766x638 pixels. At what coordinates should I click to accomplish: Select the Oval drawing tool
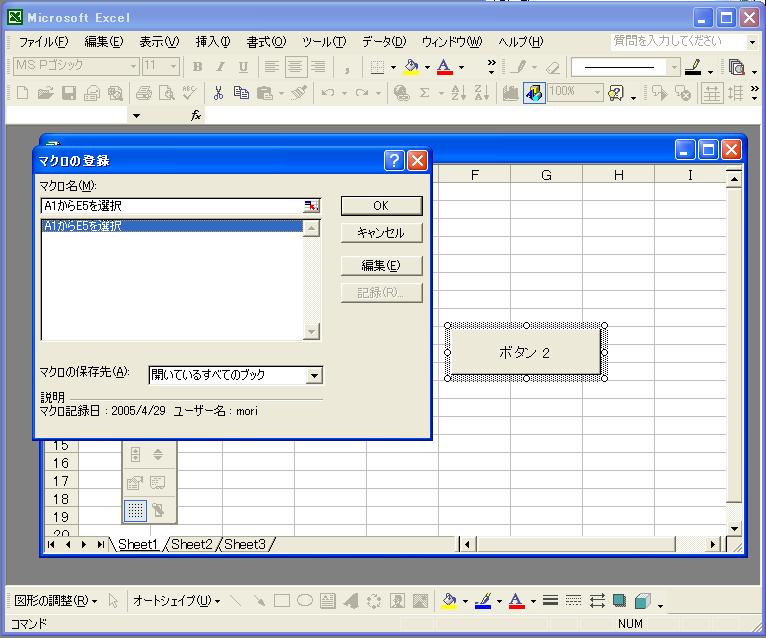click(305, 600)
